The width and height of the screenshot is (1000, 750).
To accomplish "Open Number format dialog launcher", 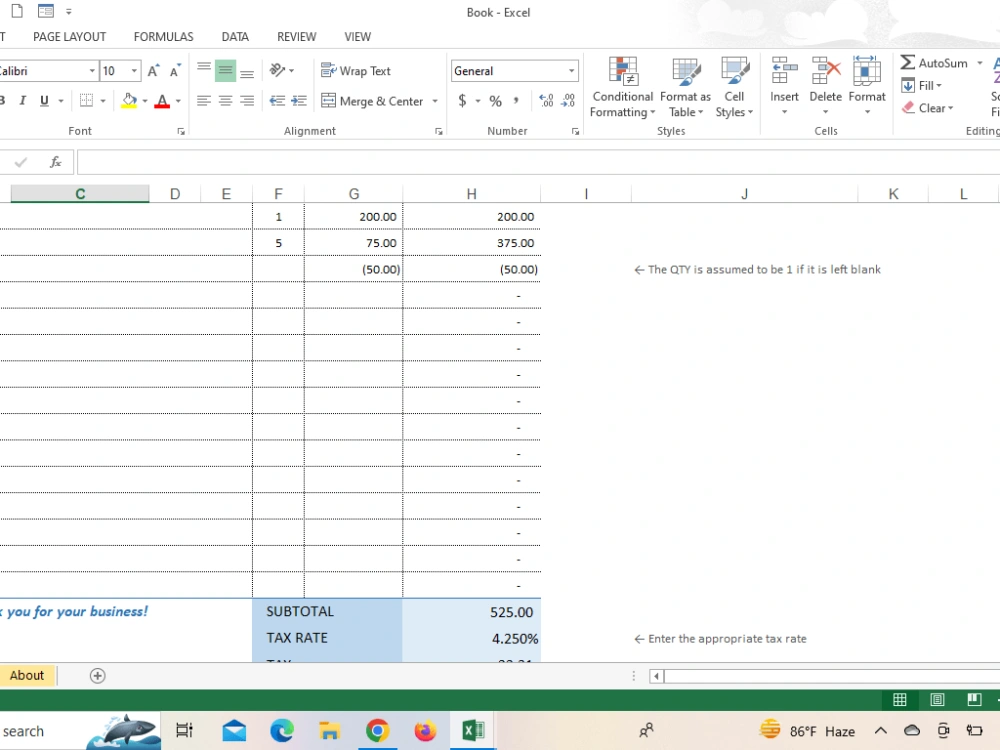I will click(x=575, y=131).
